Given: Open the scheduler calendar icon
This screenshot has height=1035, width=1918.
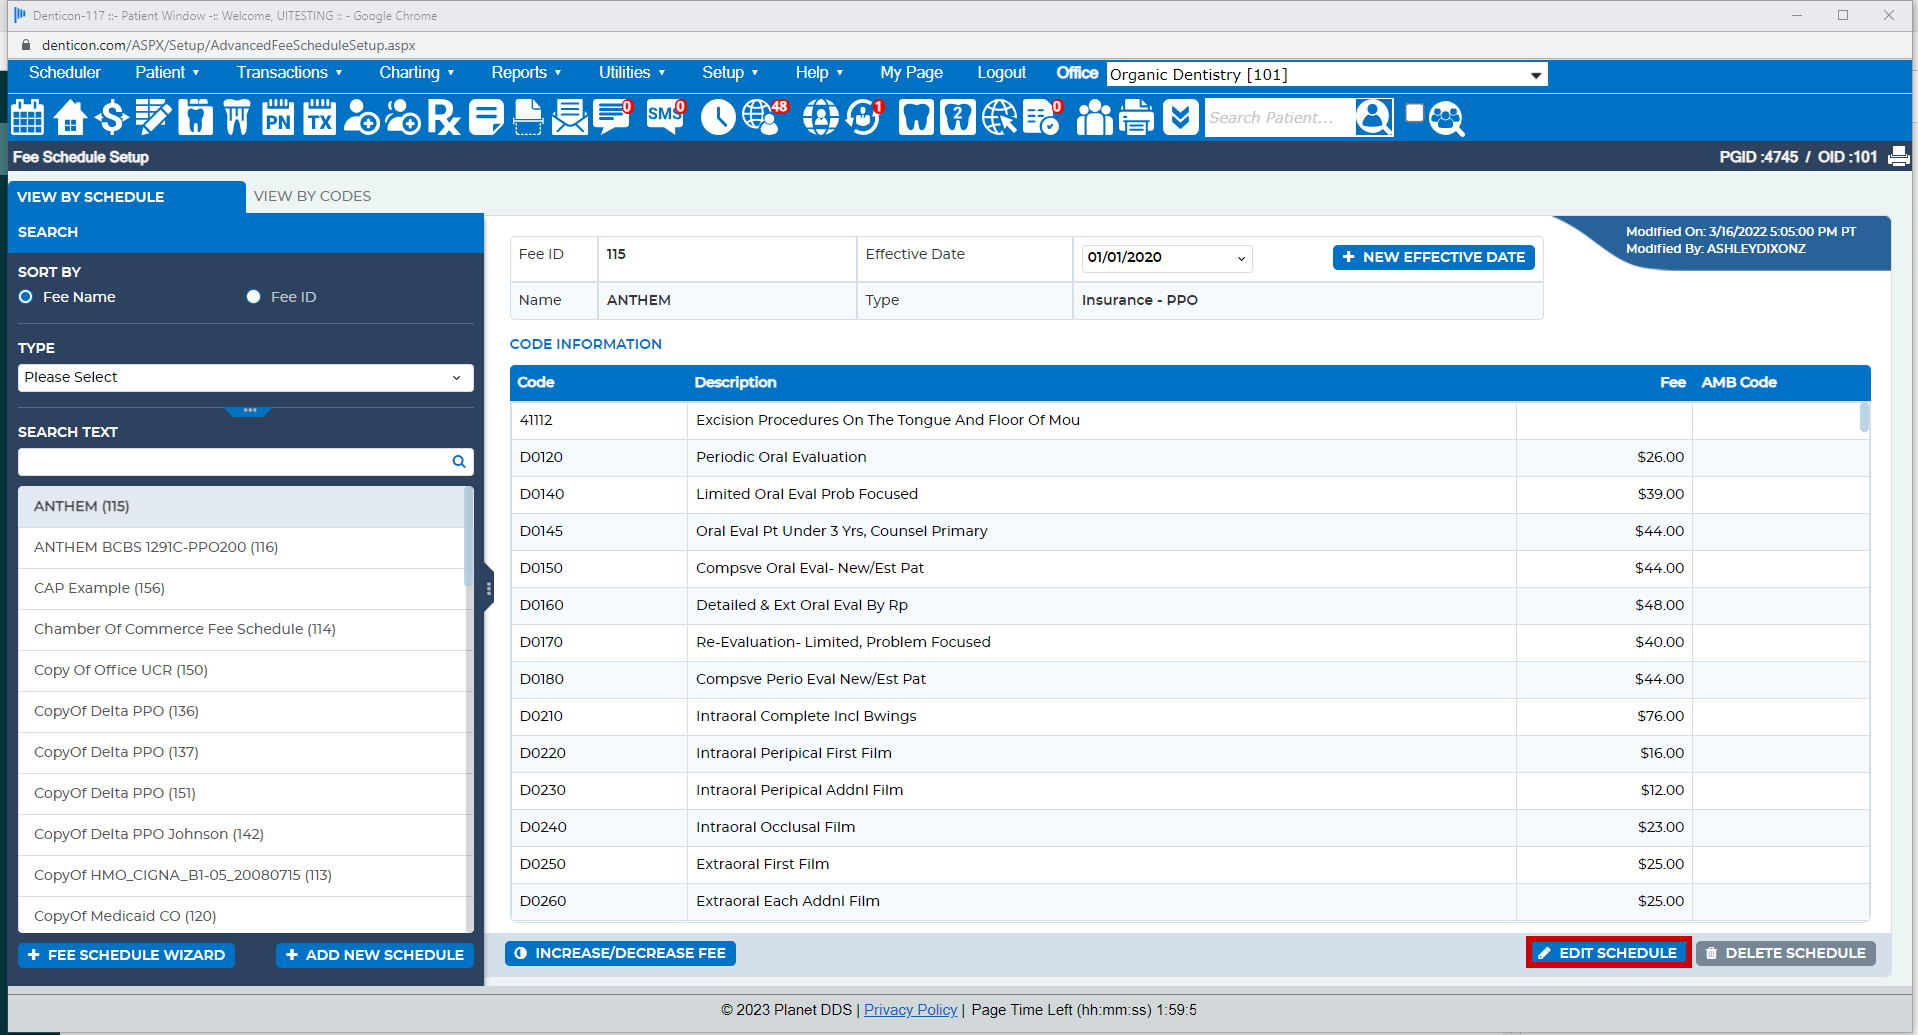Looking at the screenshot, I should point(27,118).
